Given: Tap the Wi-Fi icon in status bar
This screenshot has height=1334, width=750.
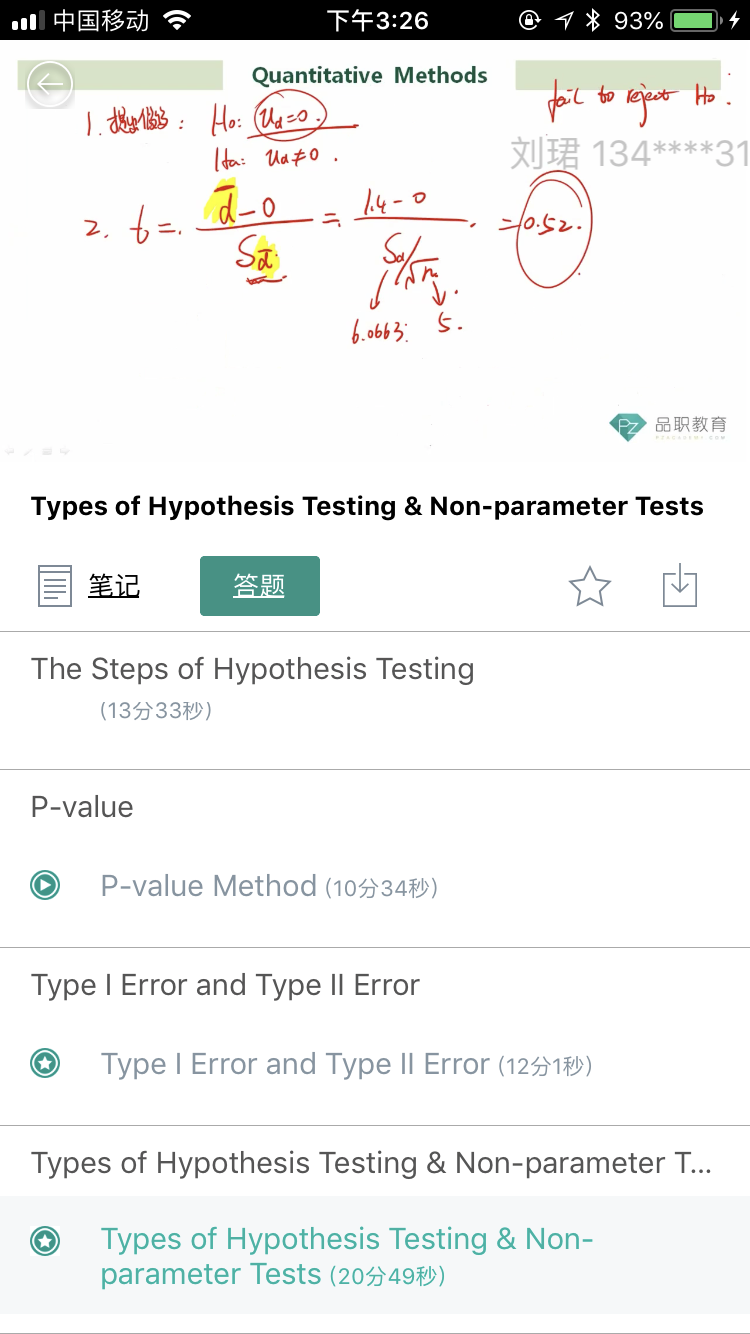Looking at the screenshot, I should [177, 20].
